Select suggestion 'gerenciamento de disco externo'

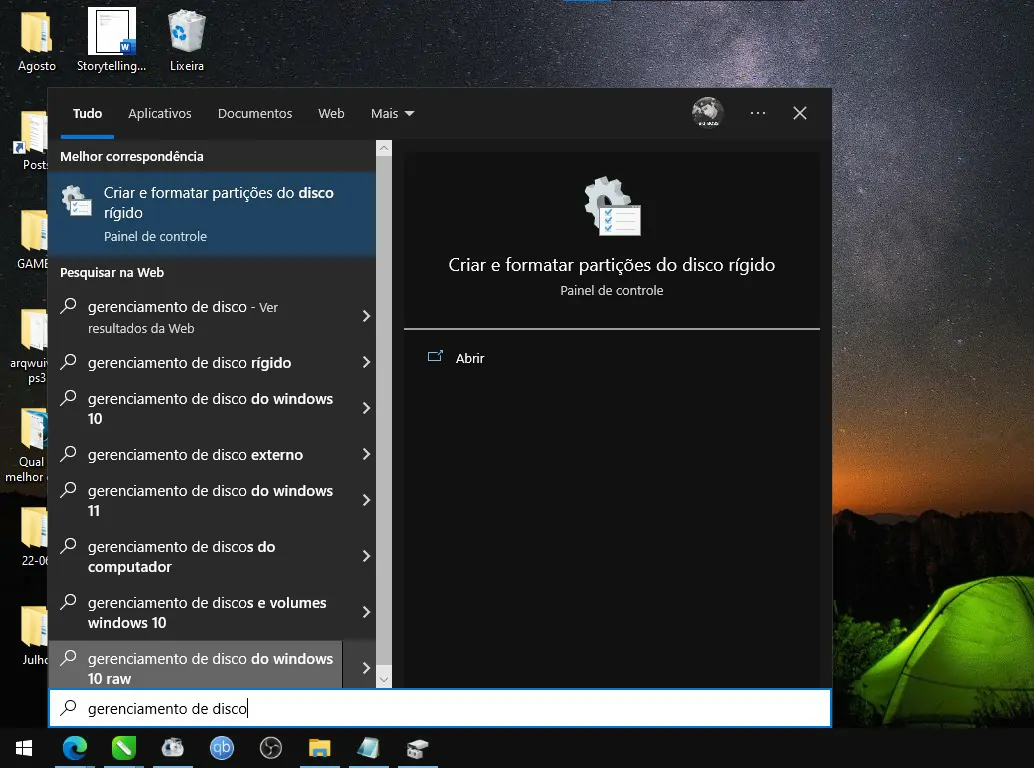(197, 455)
